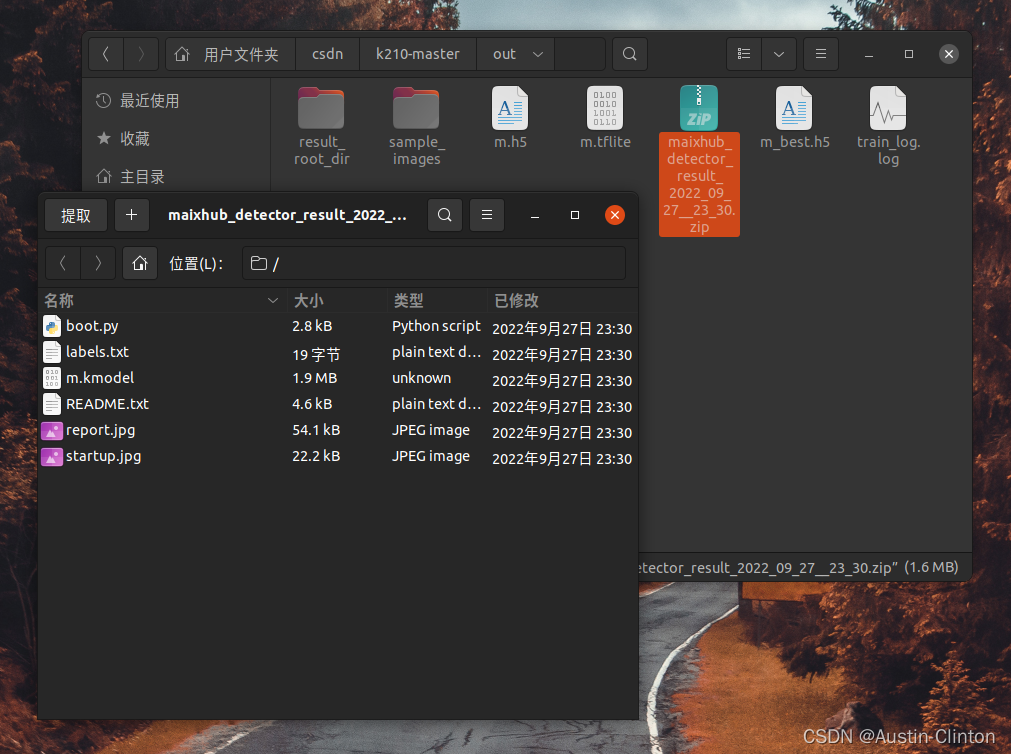Click the archive home location button

pos(140,263)
